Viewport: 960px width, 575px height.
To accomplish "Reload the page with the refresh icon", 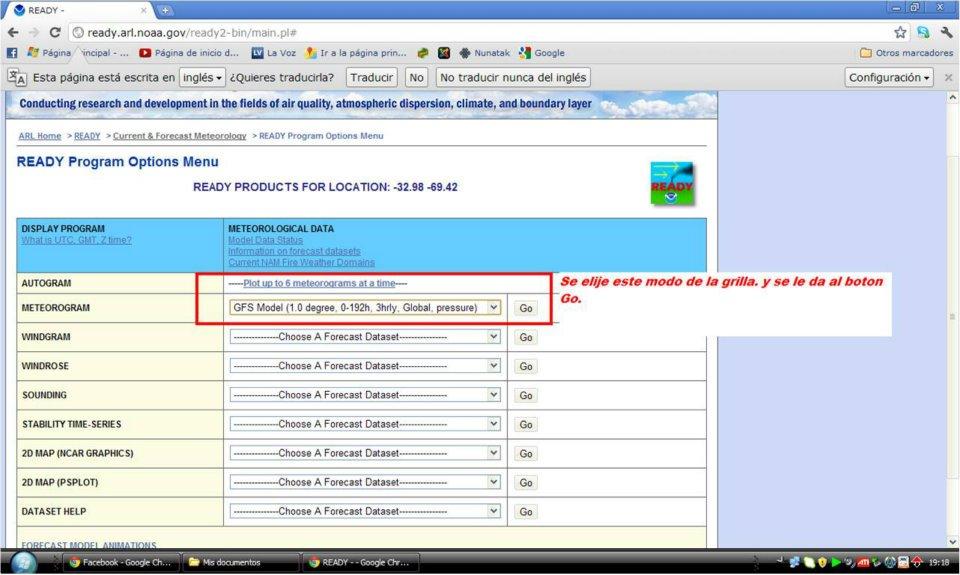I will click(55, 32).
